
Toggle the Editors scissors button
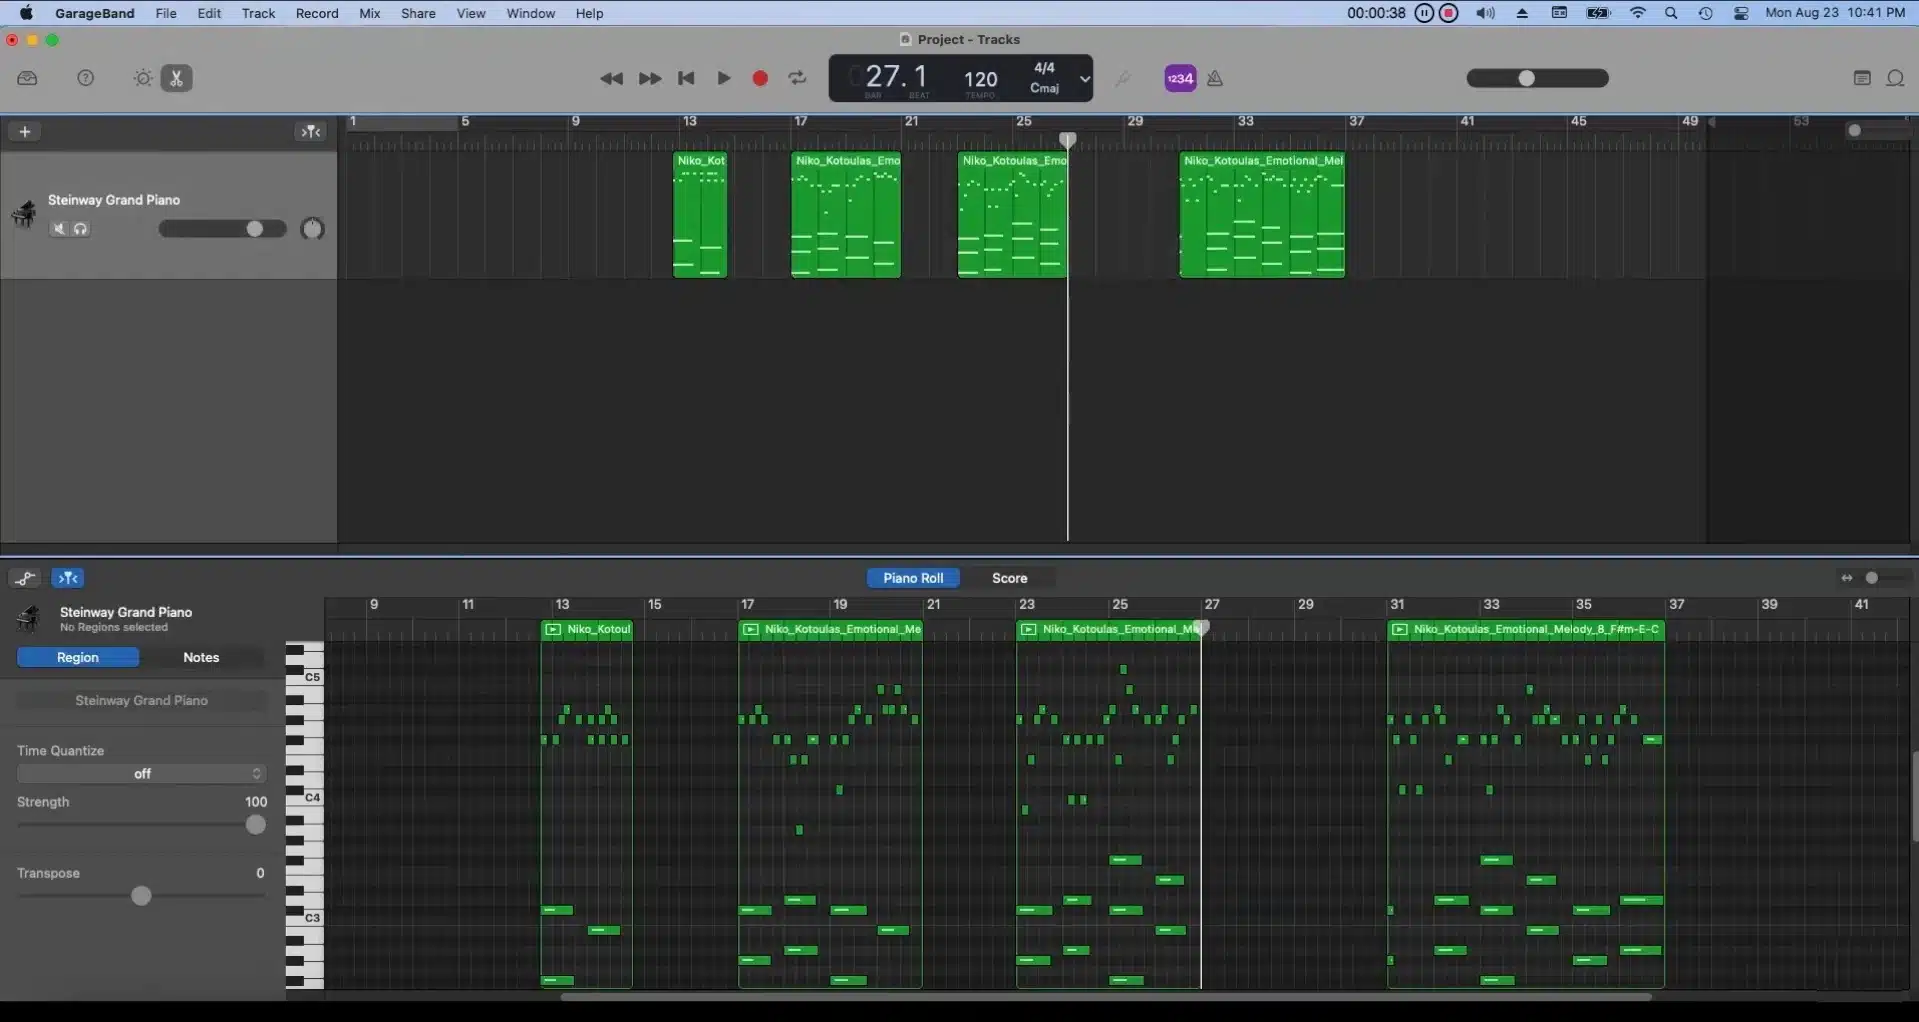pos(177,78)
